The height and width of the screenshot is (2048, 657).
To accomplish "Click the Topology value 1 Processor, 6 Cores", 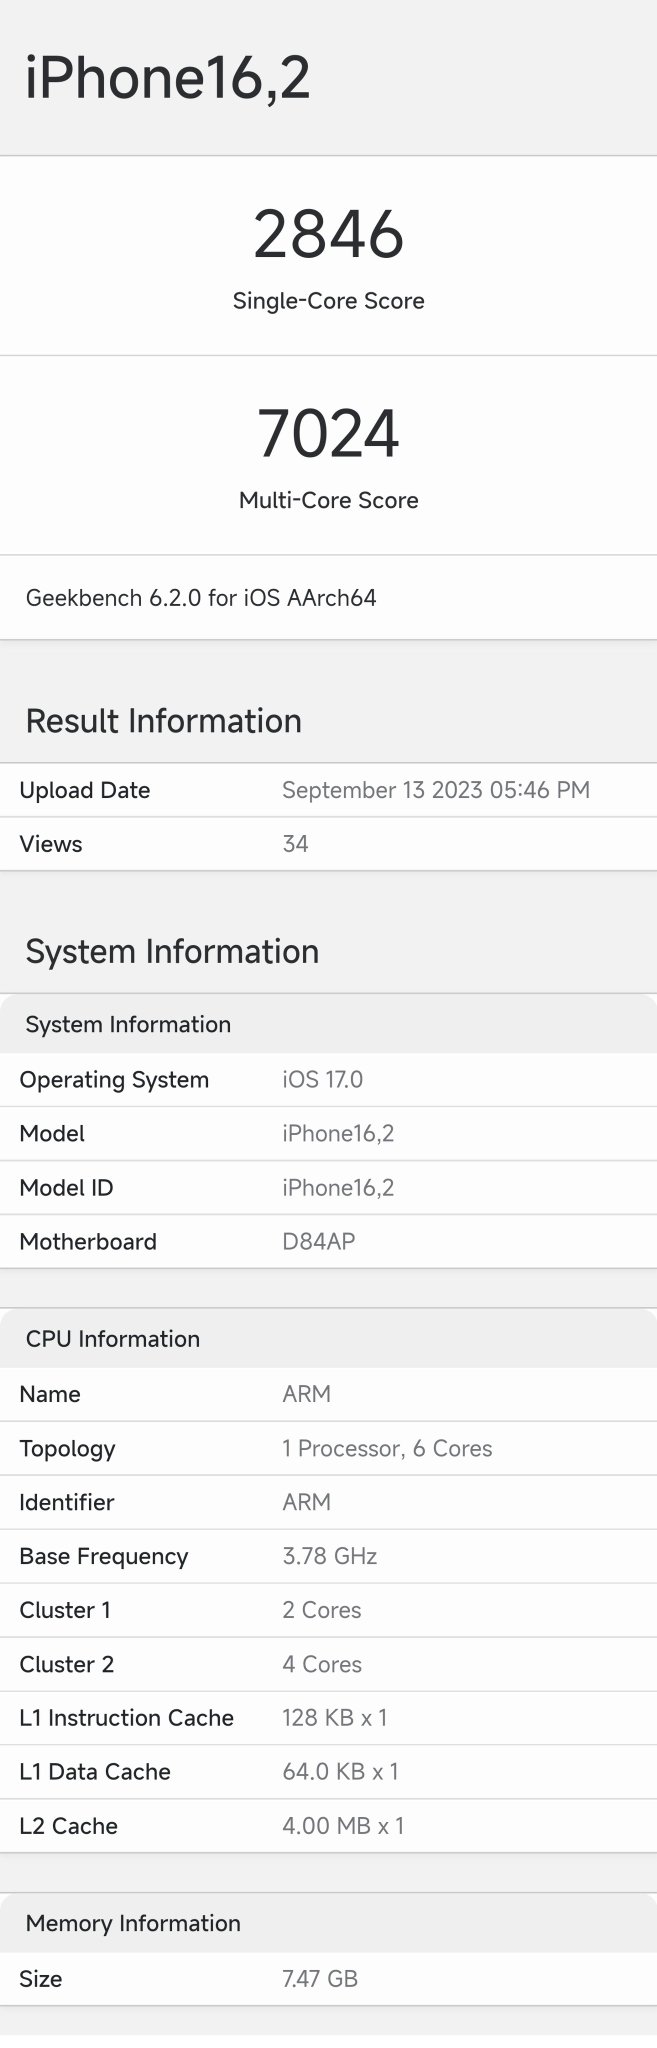I will point(387,1449).
